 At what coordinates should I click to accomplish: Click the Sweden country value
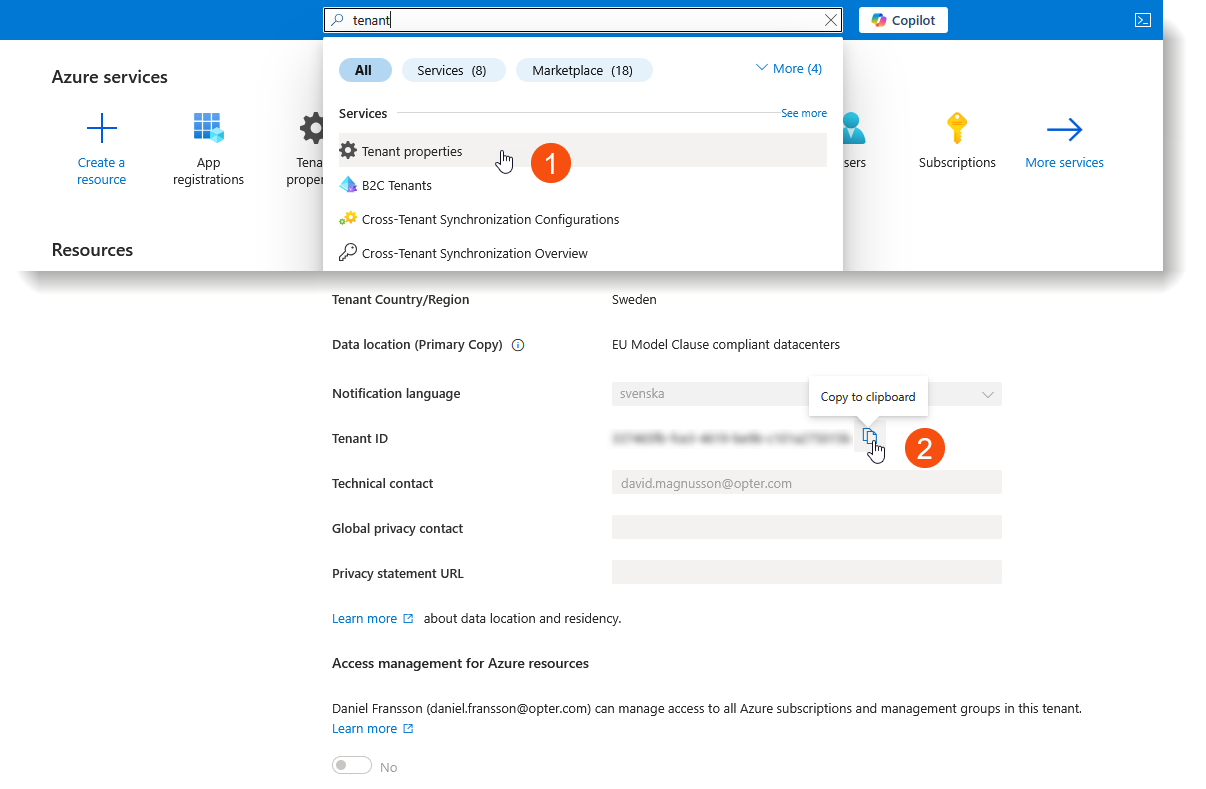(x=634, y=300)
